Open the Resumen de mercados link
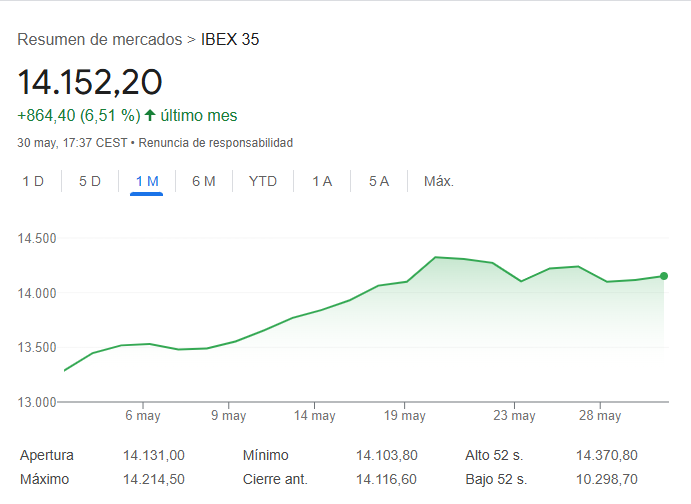 click(x=100, y=40)
